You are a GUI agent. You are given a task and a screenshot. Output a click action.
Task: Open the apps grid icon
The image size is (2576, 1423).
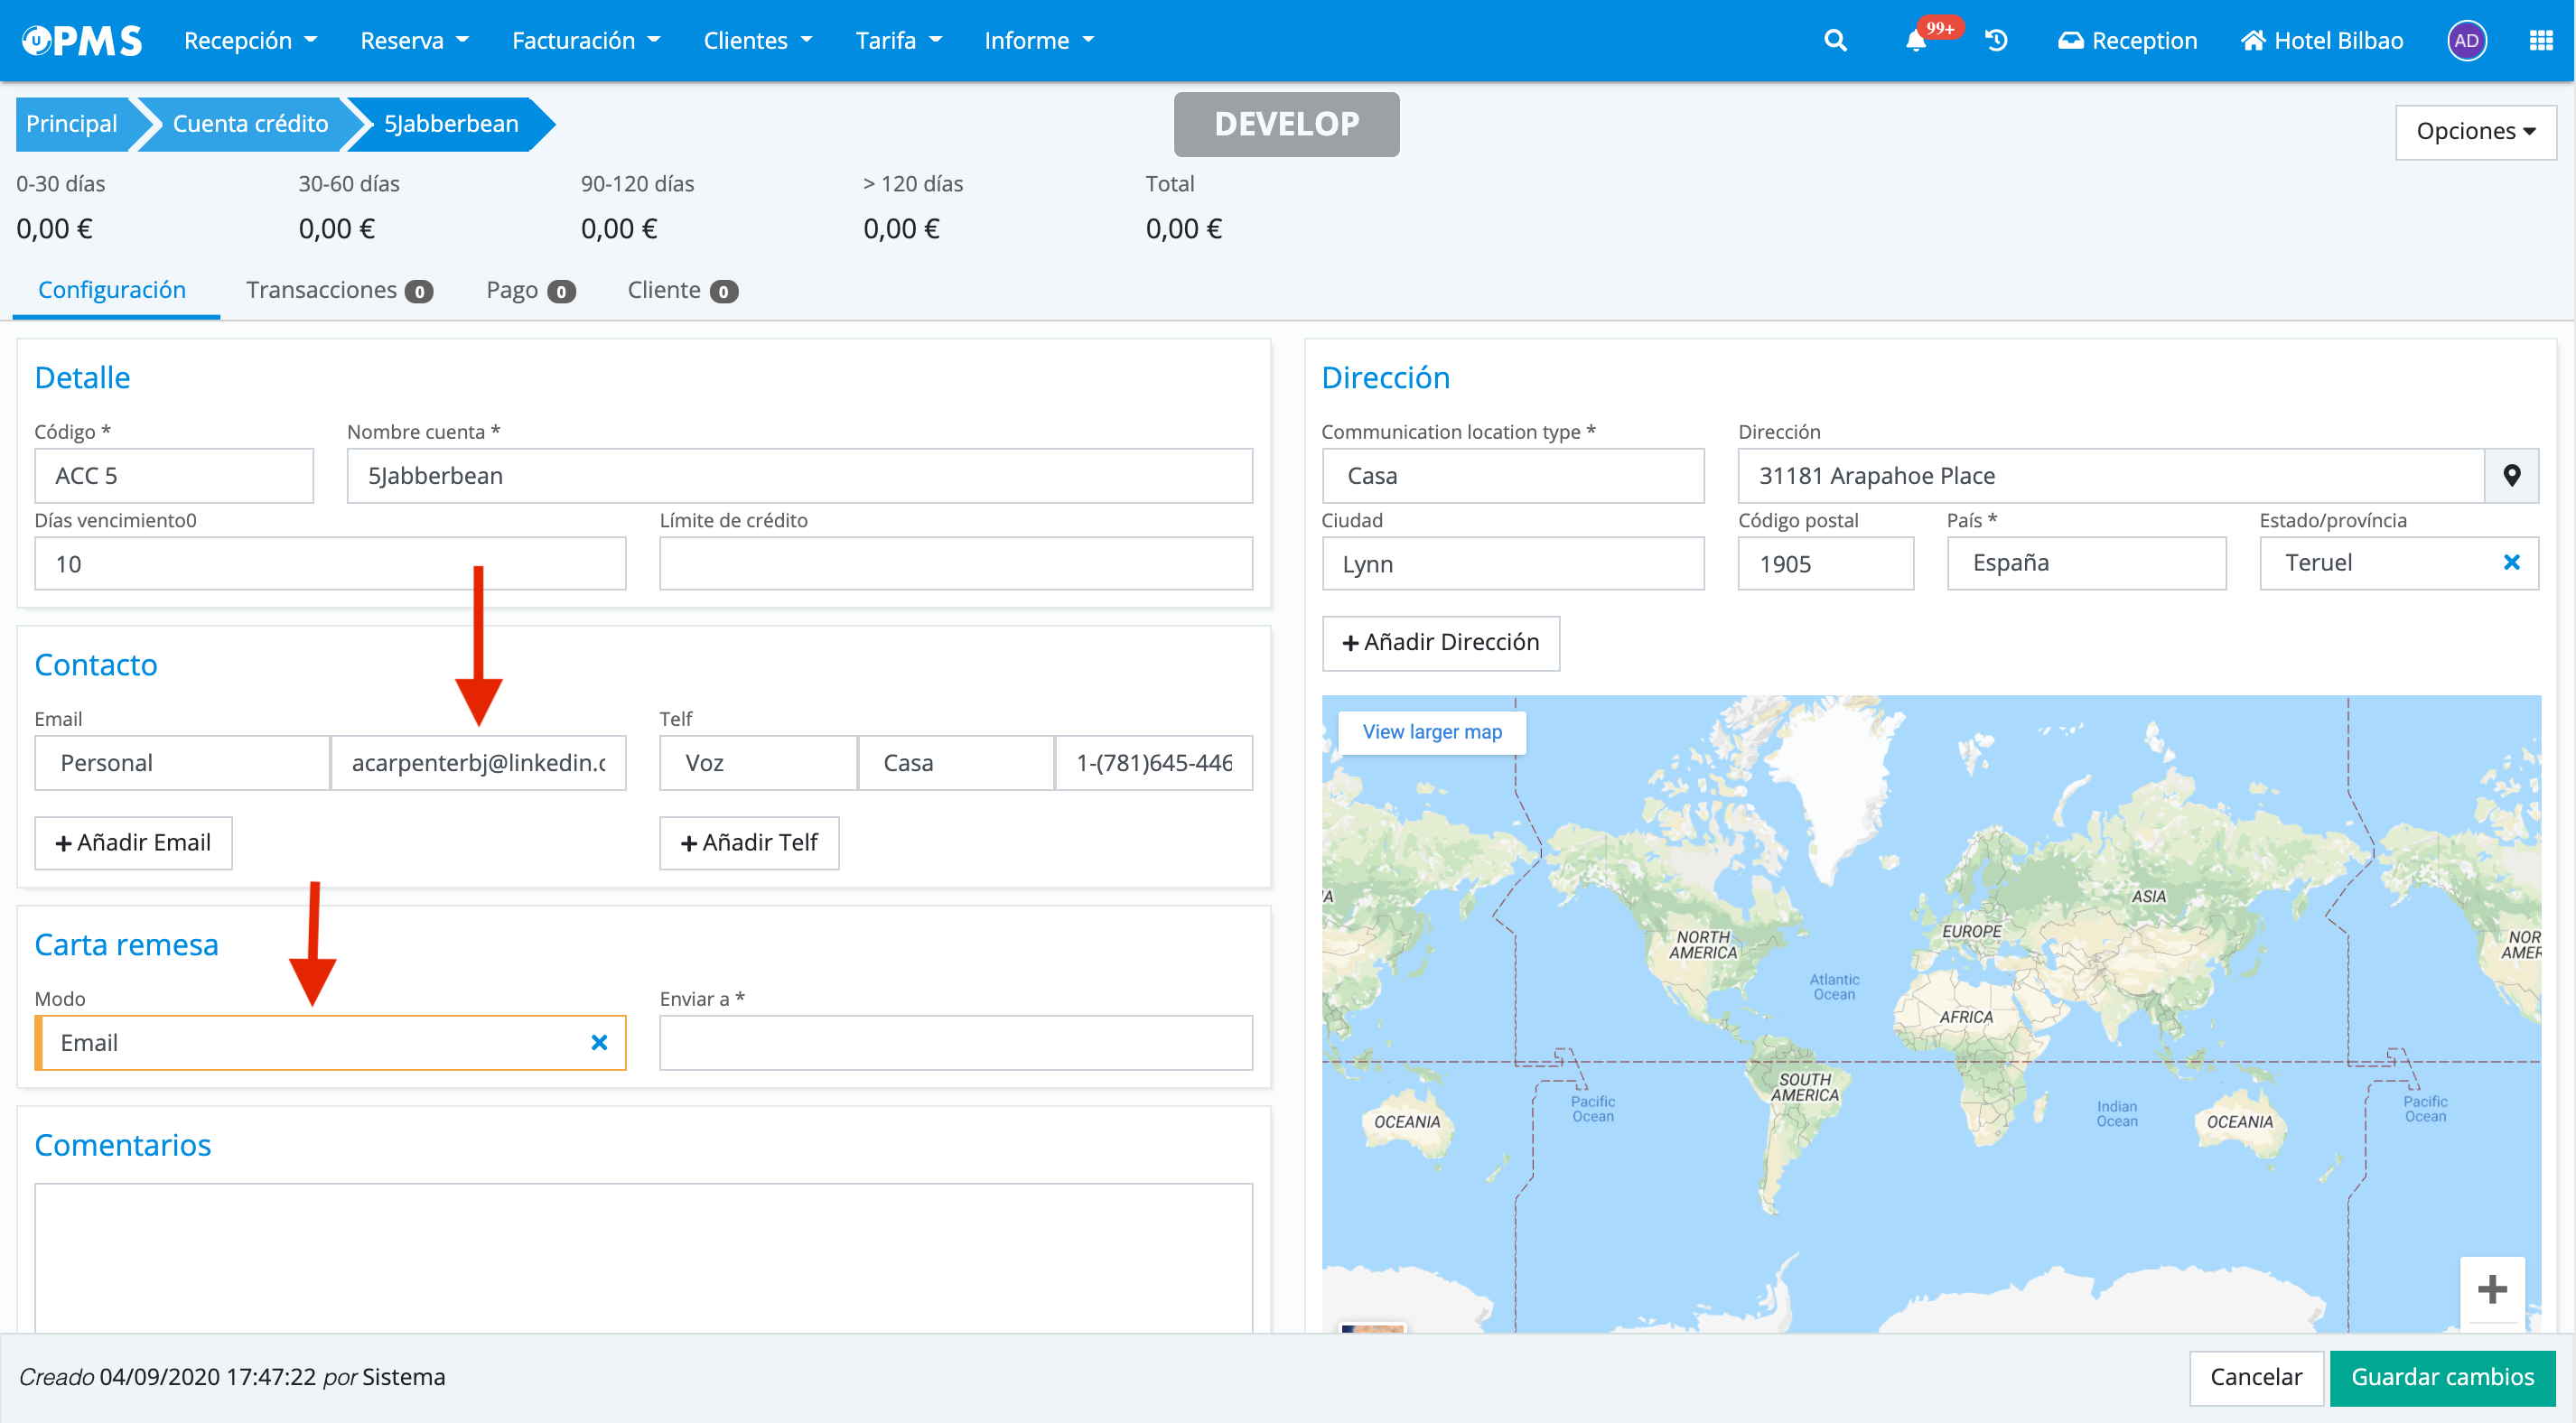2540,40
